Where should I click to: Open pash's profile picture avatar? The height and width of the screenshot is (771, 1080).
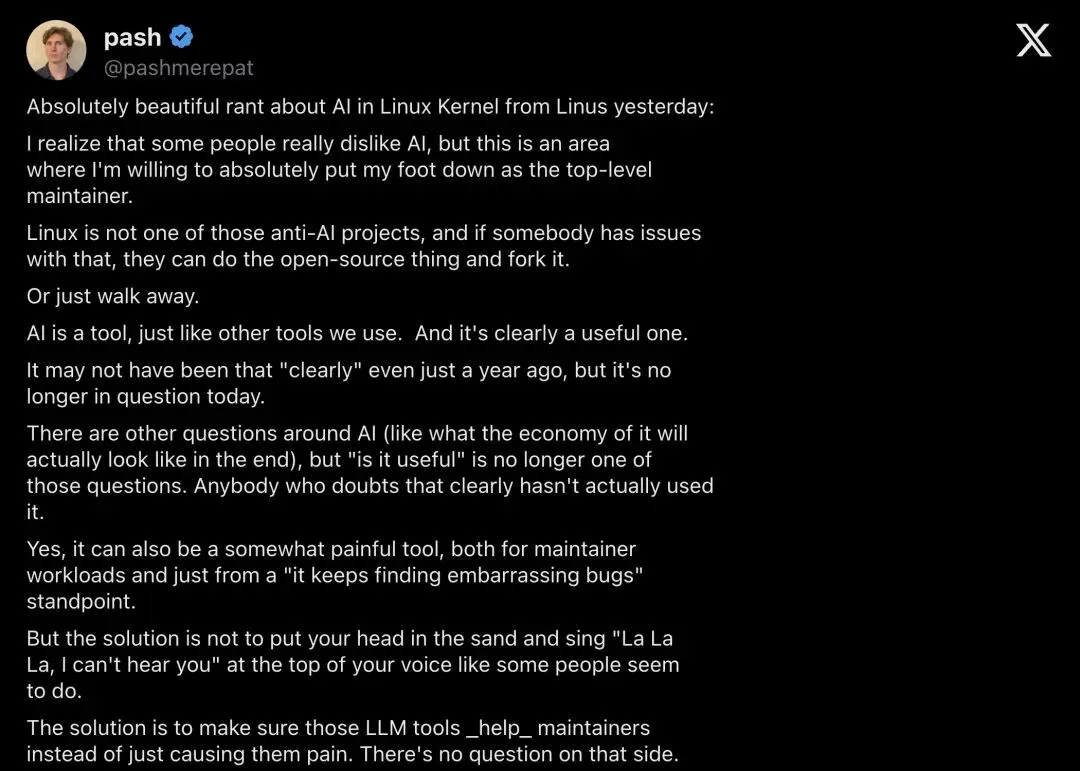[56, 50]
